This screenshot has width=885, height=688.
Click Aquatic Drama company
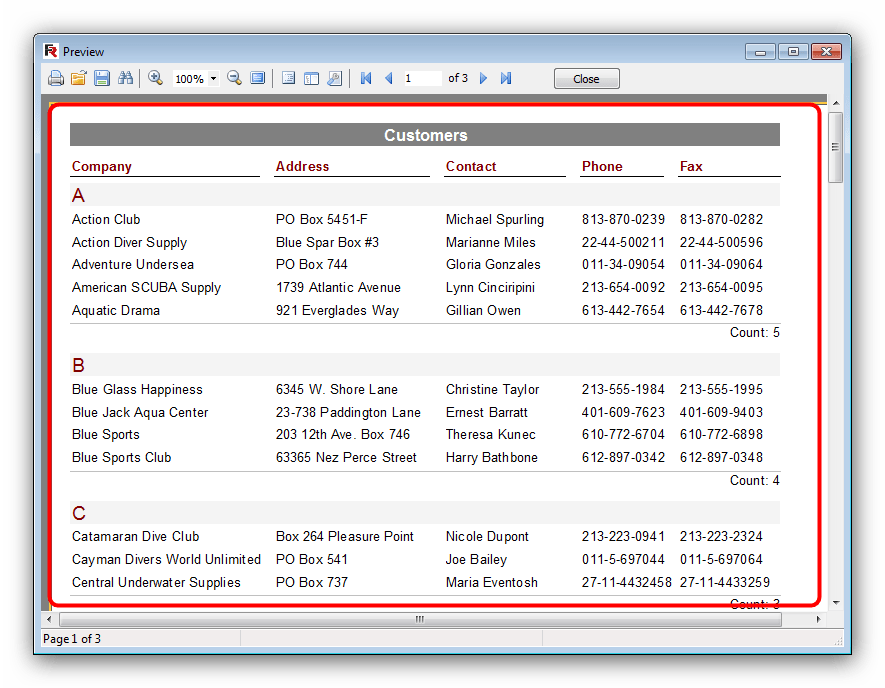(116, 311)
